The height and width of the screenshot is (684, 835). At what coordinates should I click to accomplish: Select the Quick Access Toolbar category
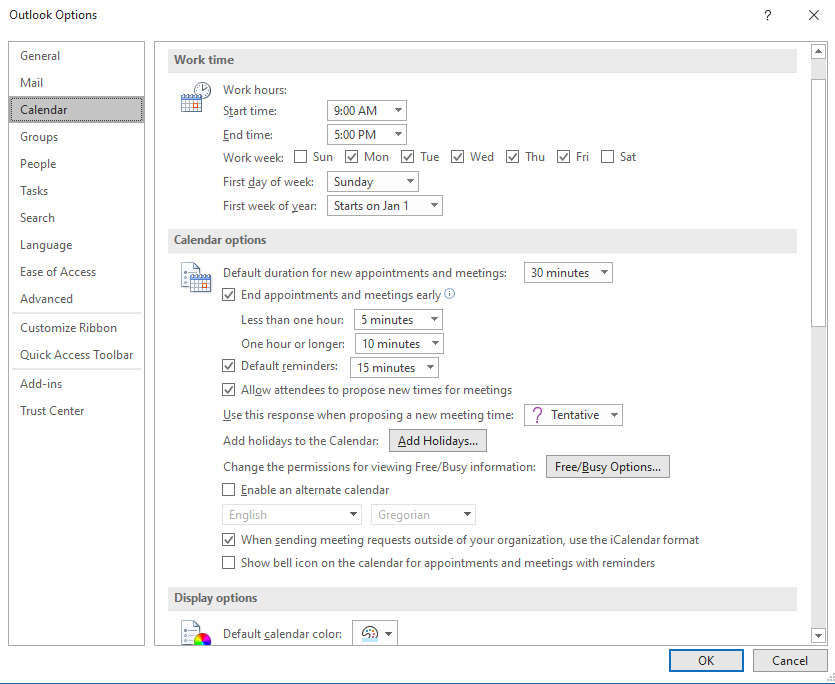click(76, 355)
